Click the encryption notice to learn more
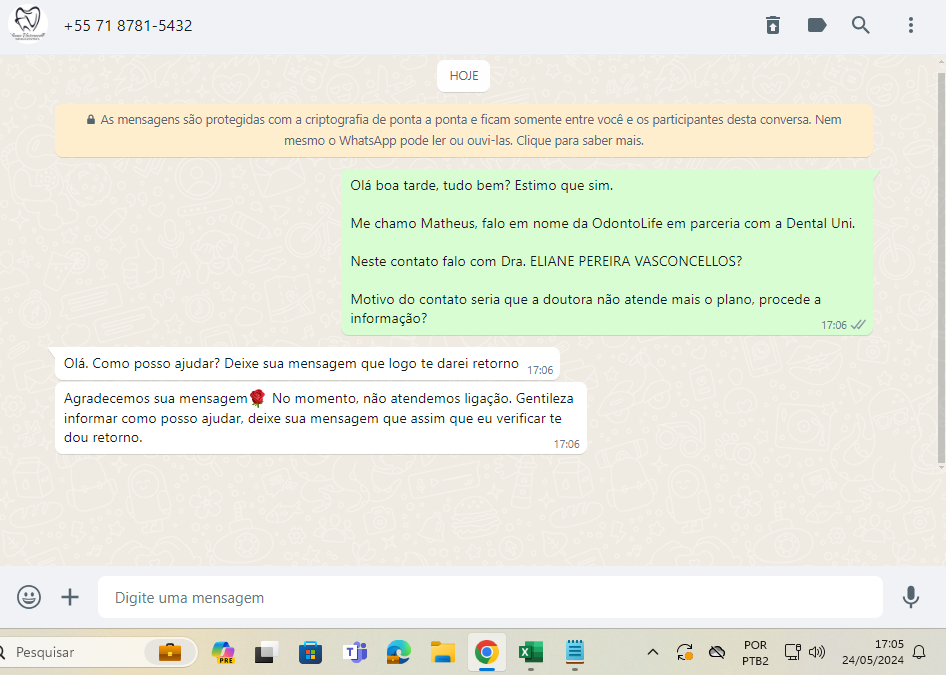This screenshot has width=946, height=675. tap(464, 130)
